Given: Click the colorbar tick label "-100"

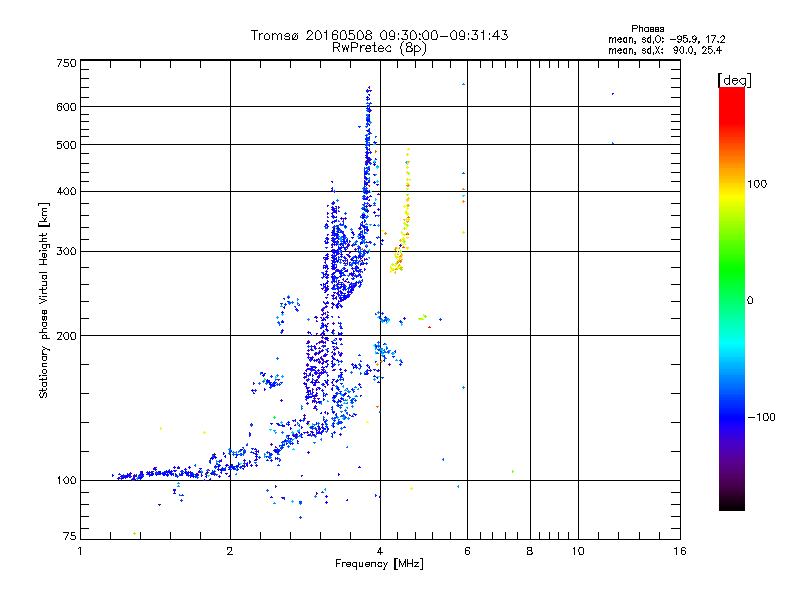Looking at the screenshot, I should 761,417.
